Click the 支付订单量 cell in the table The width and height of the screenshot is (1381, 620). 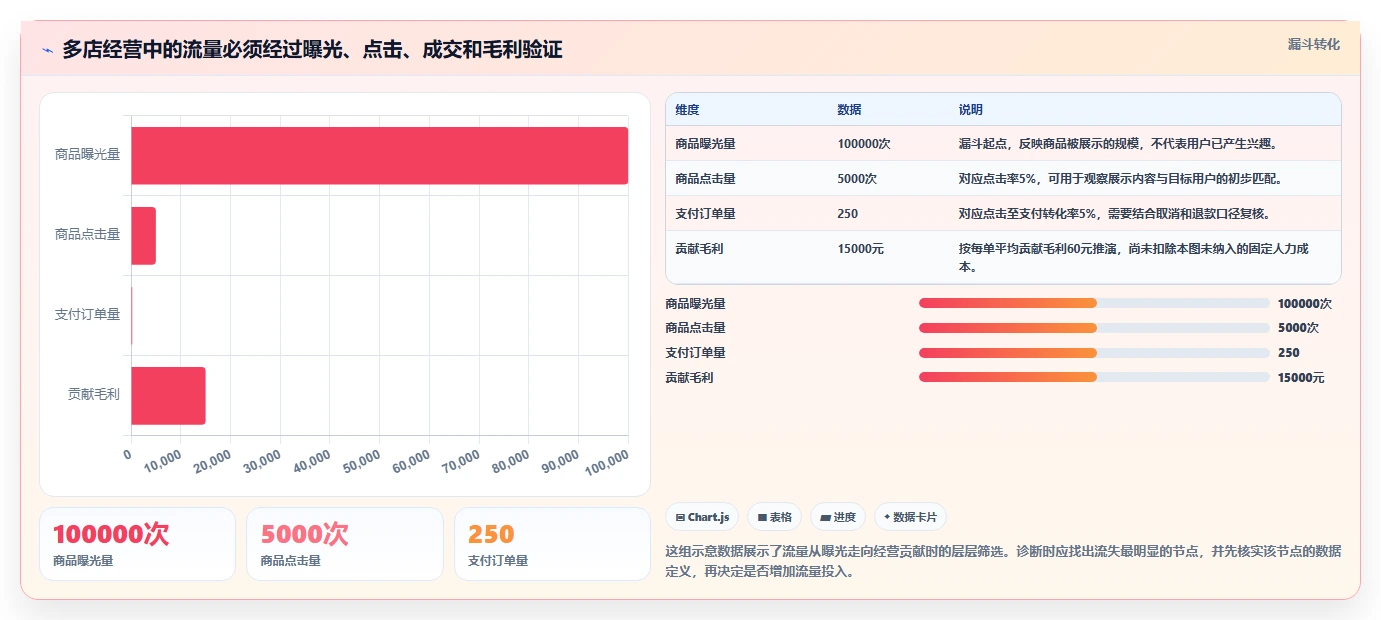[x=705, y=214]
